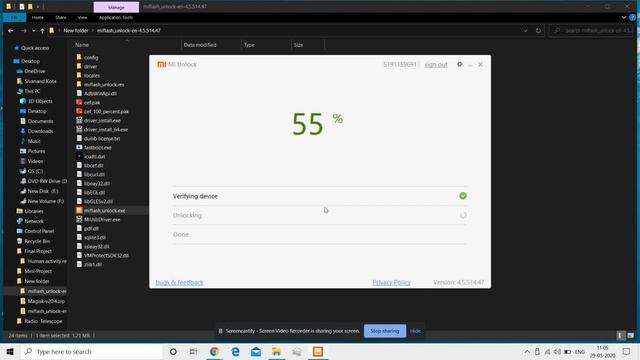Screen dimensions: 640x360
Task: Click the Mi logo in Mi Unlock
Action: click(x=162, y=64)
